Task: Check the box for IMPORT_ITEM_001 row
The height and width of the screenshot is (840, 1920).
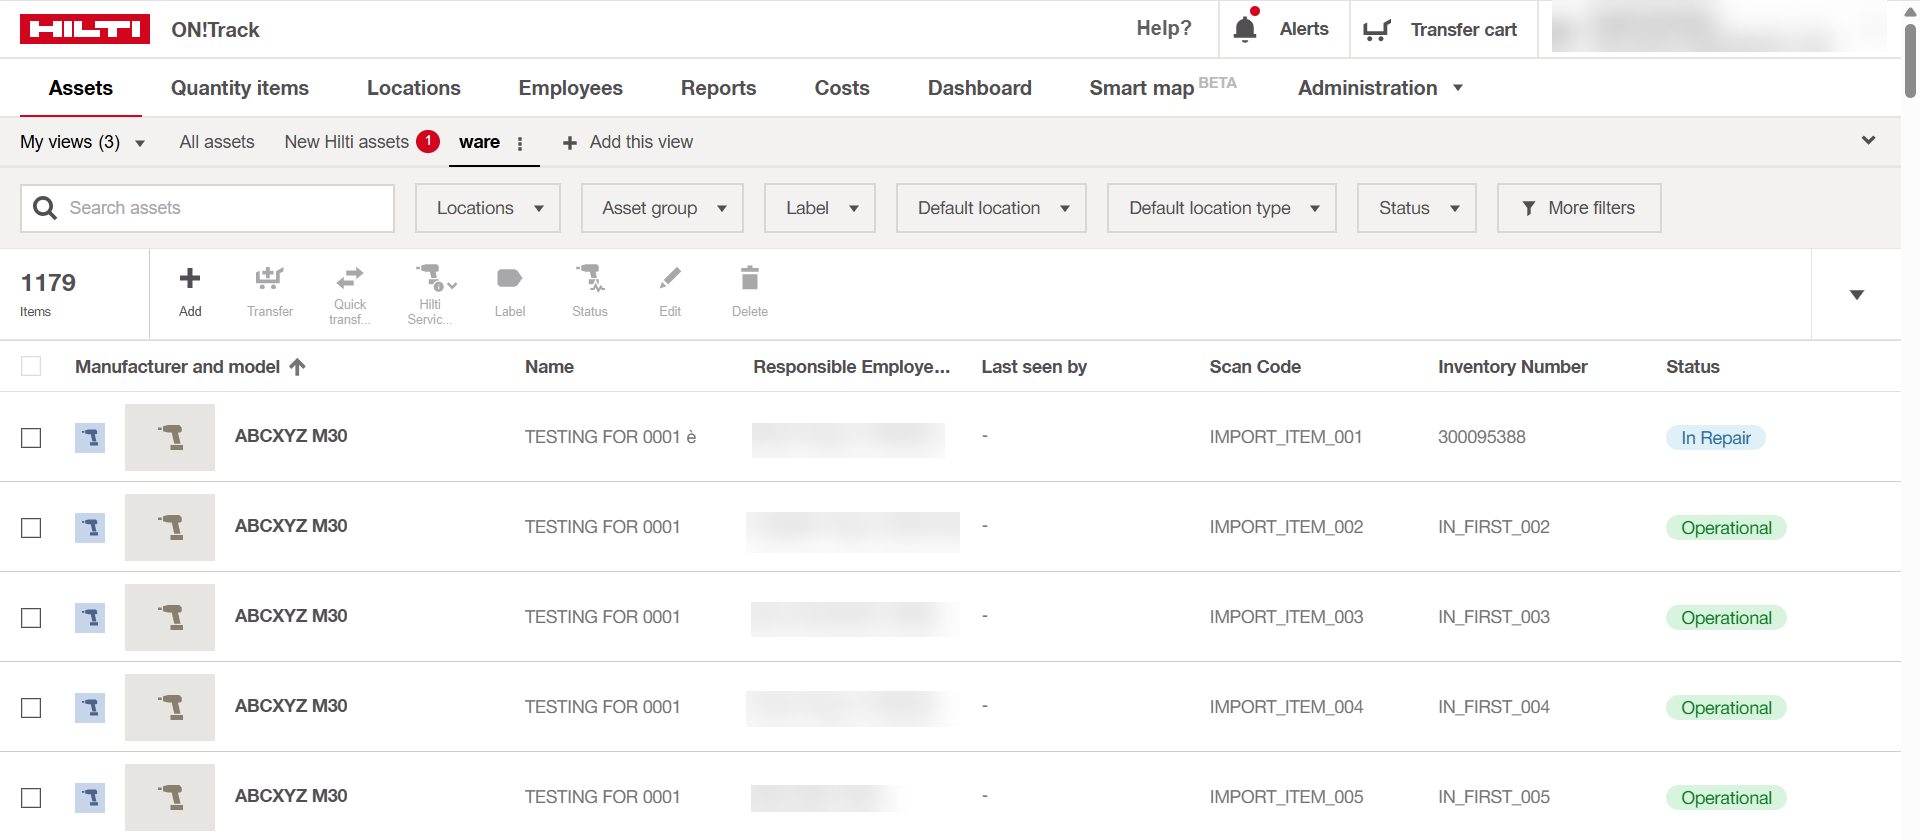Action: (31, 438)
